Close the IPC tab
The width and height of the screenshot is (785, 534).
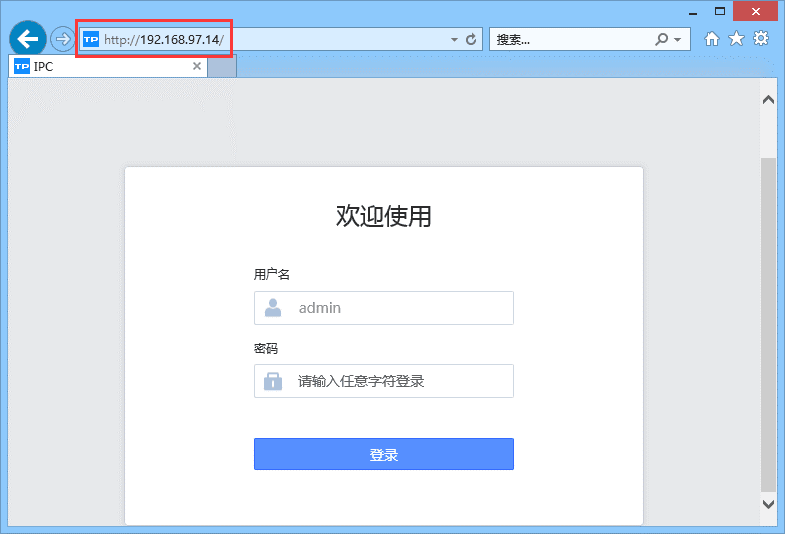(197, 67)
